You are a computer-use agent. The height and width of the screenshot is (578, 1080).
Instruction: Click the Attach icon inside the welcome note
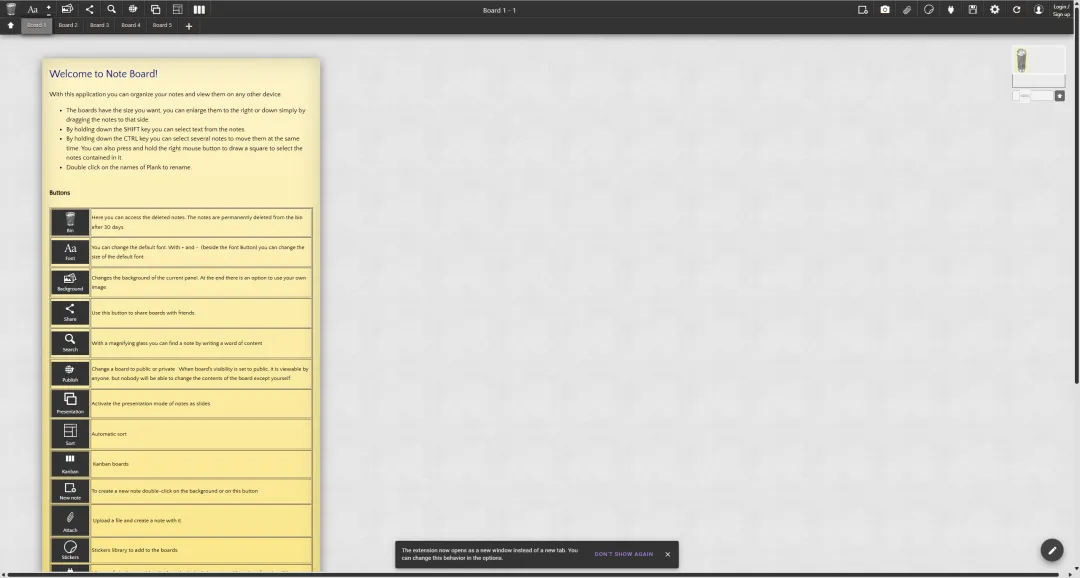click(70, 521)
